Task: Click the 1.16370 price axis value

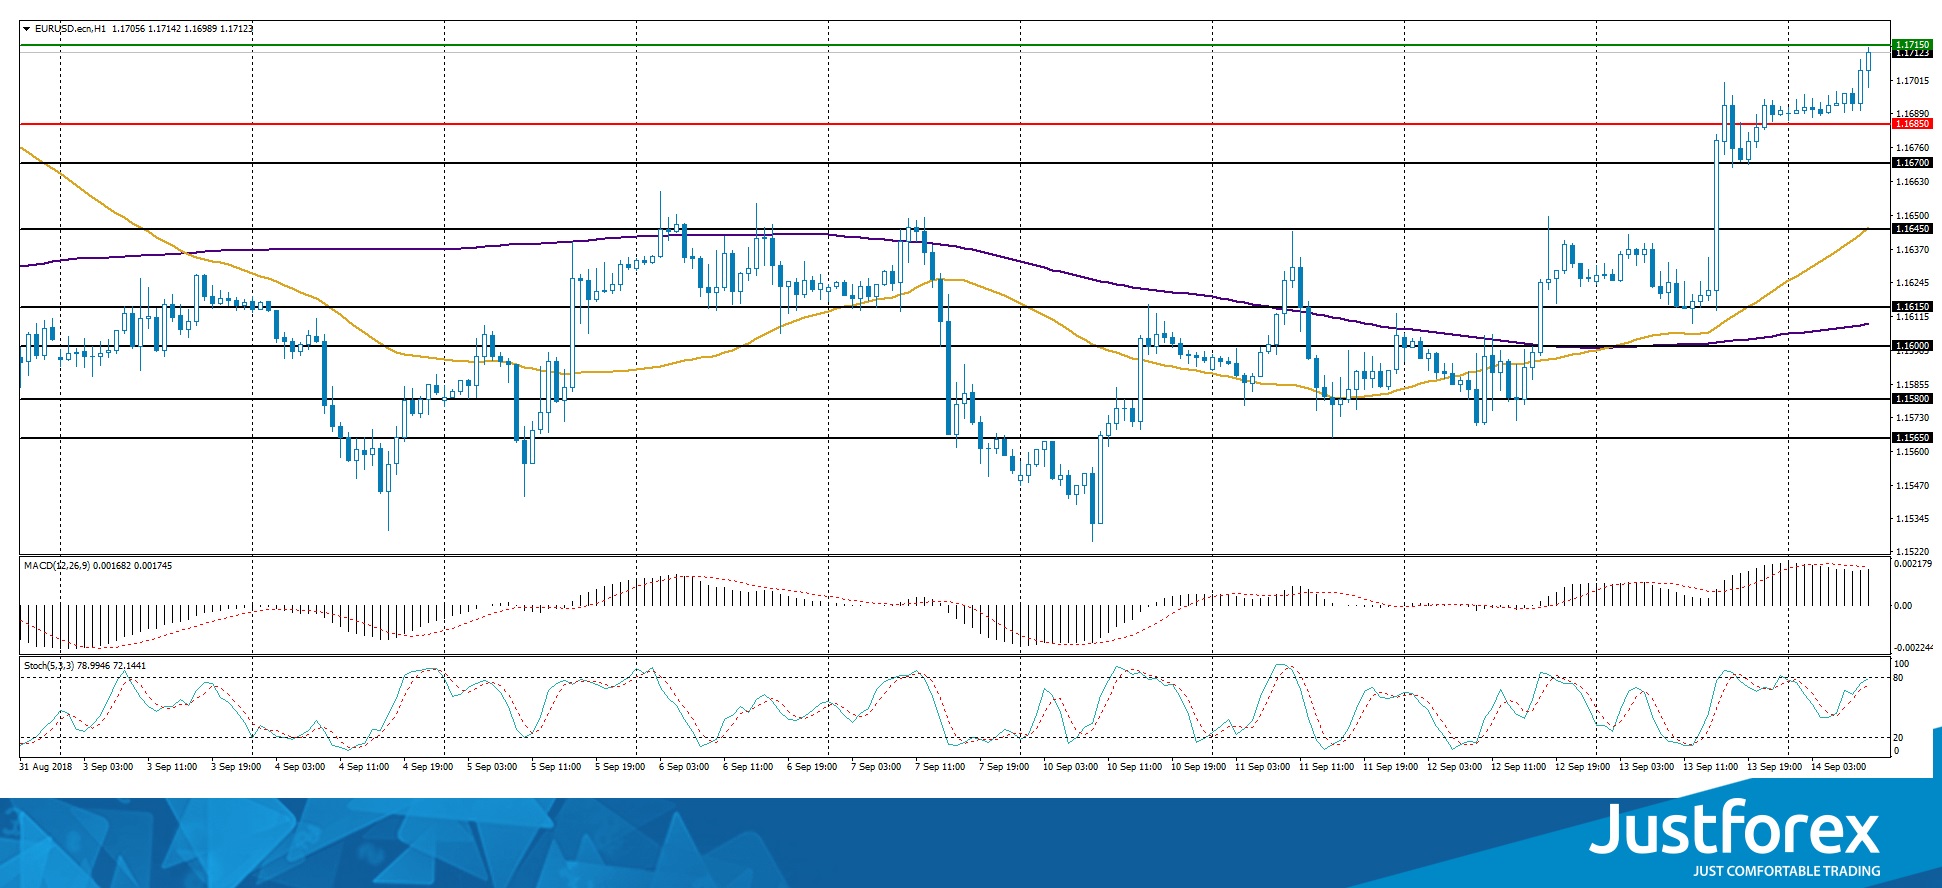Action: pyautogui.click(x=1912, y=250)
